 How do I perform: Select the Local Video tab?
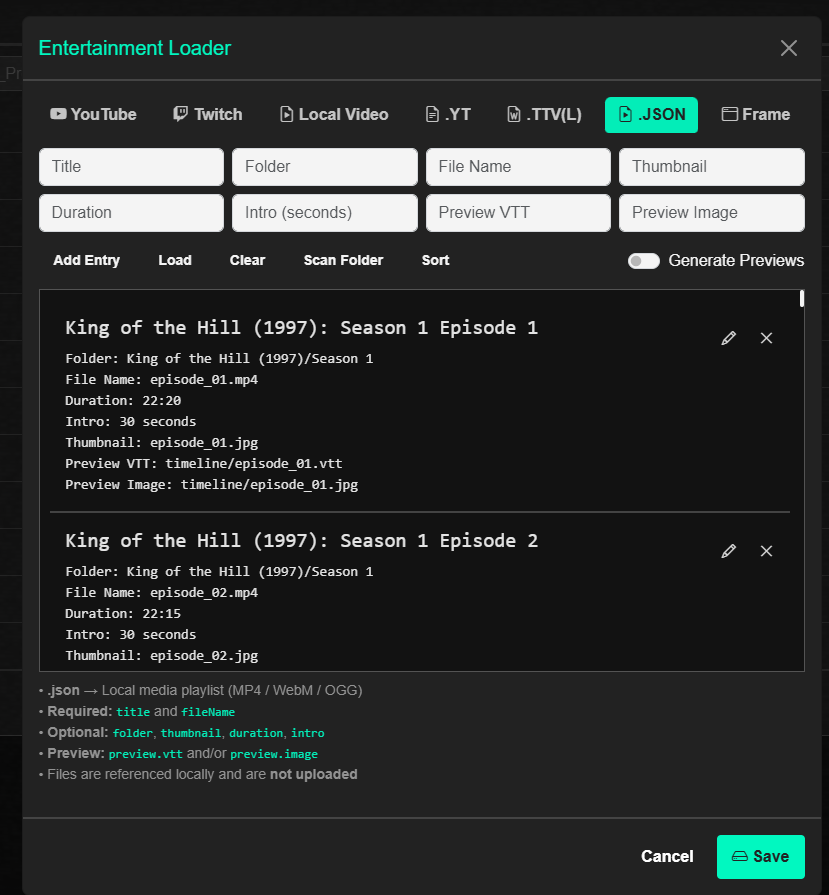pyautogui.click(x=333, y=114)
